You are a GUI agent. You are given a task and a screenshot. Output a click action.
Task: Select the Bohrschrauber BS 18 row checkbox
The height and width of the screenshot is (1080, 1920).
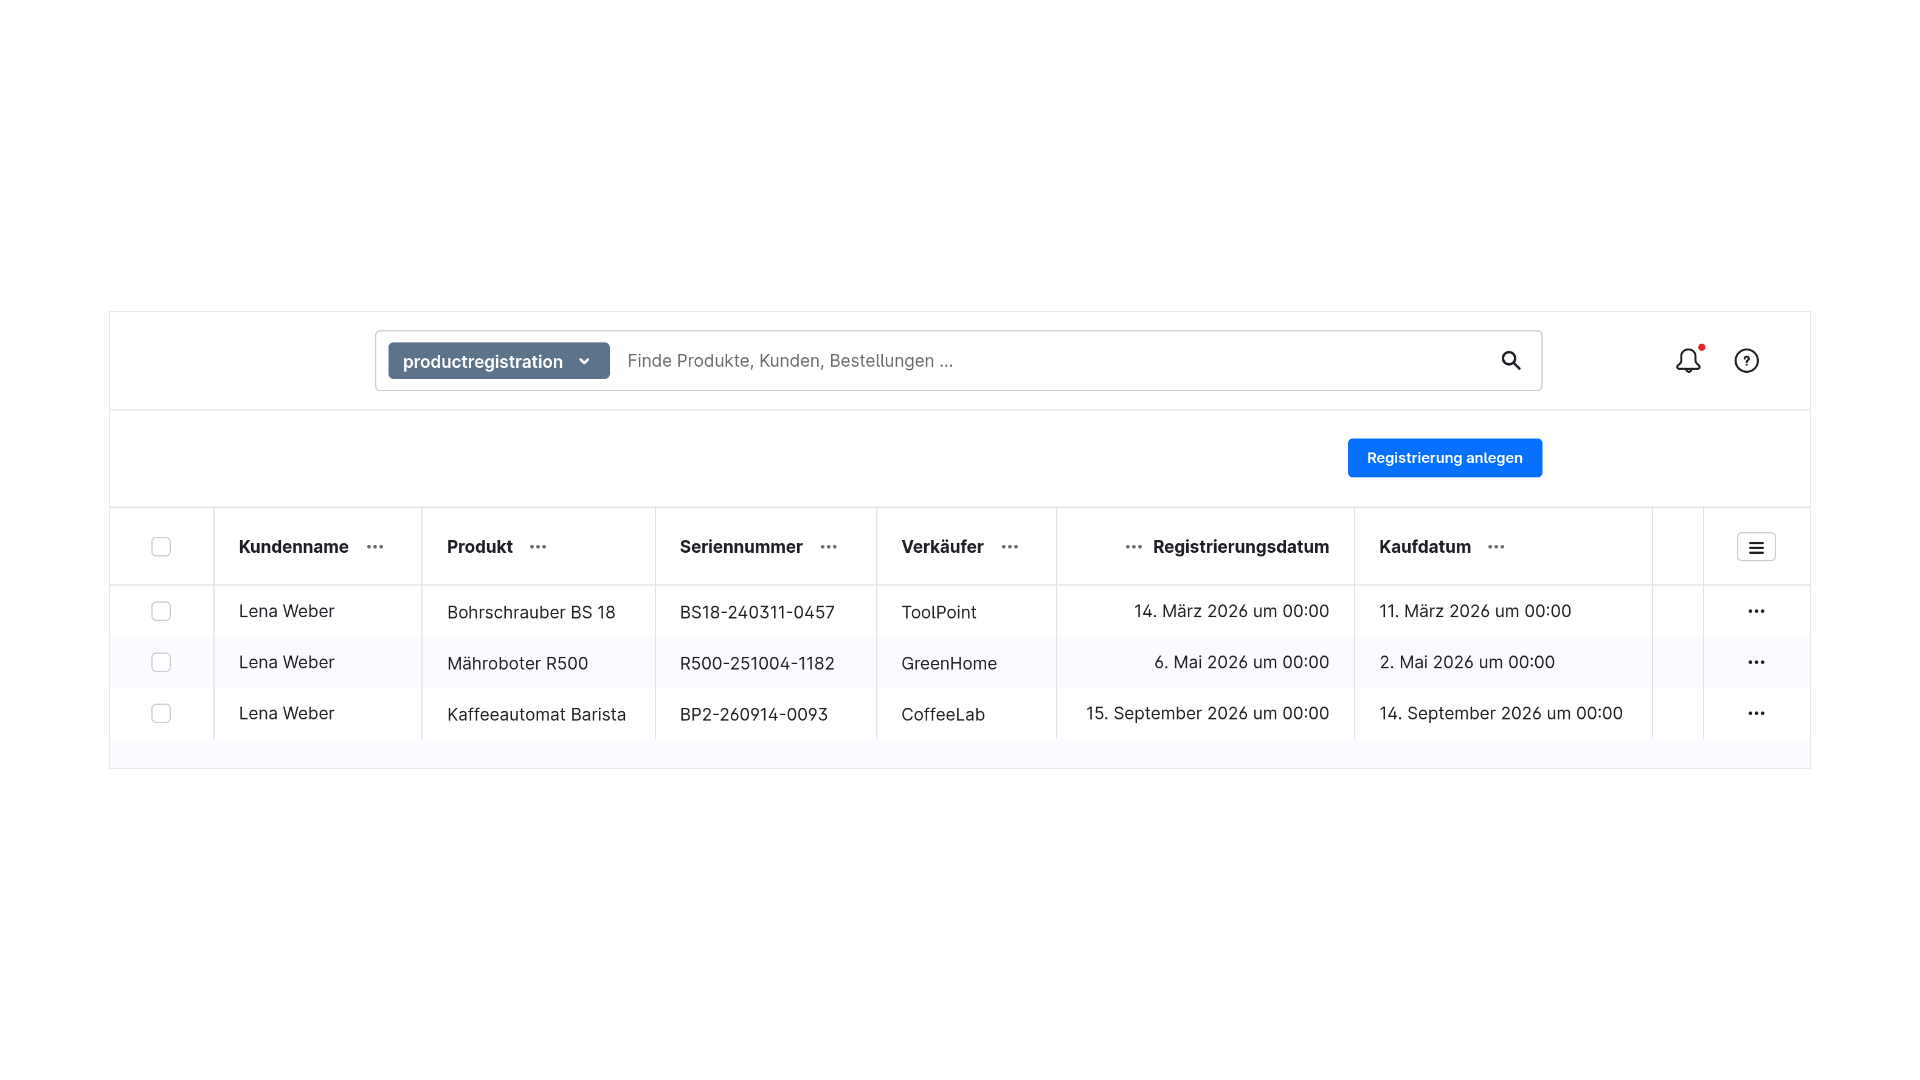point(161,611)
